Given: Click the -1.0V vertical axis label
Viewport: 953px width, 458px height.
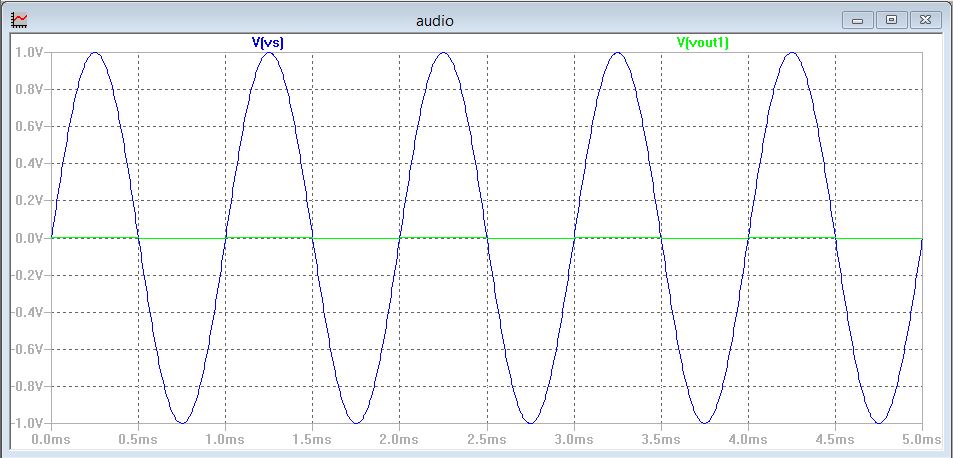Looking at the screenshot, I should (28, 423).
